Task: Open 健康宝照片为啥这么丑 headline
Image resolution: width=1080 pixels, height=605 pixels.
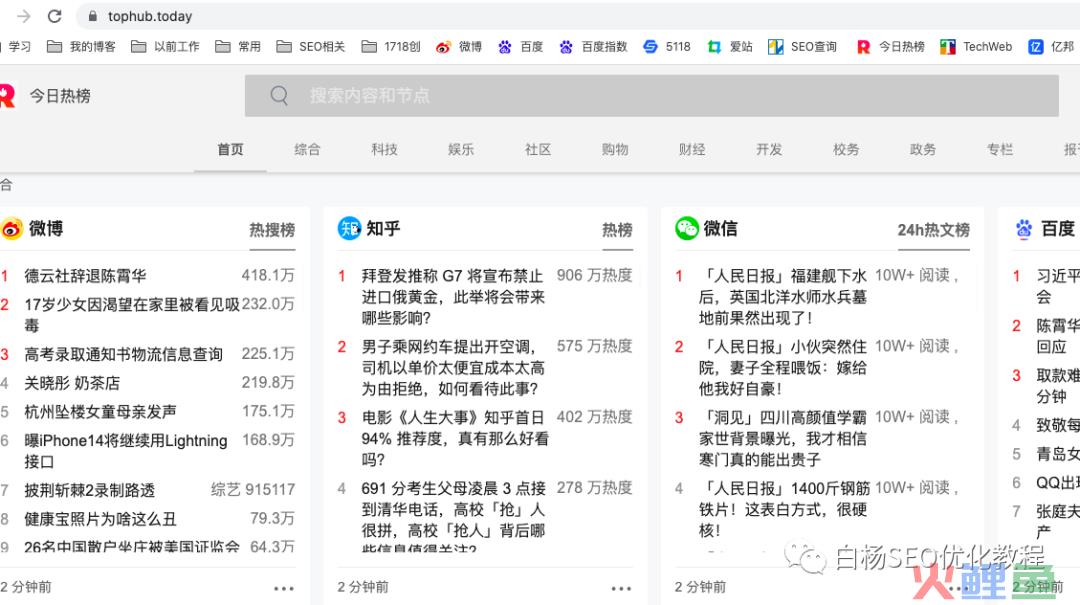Action: coord(101,519)
